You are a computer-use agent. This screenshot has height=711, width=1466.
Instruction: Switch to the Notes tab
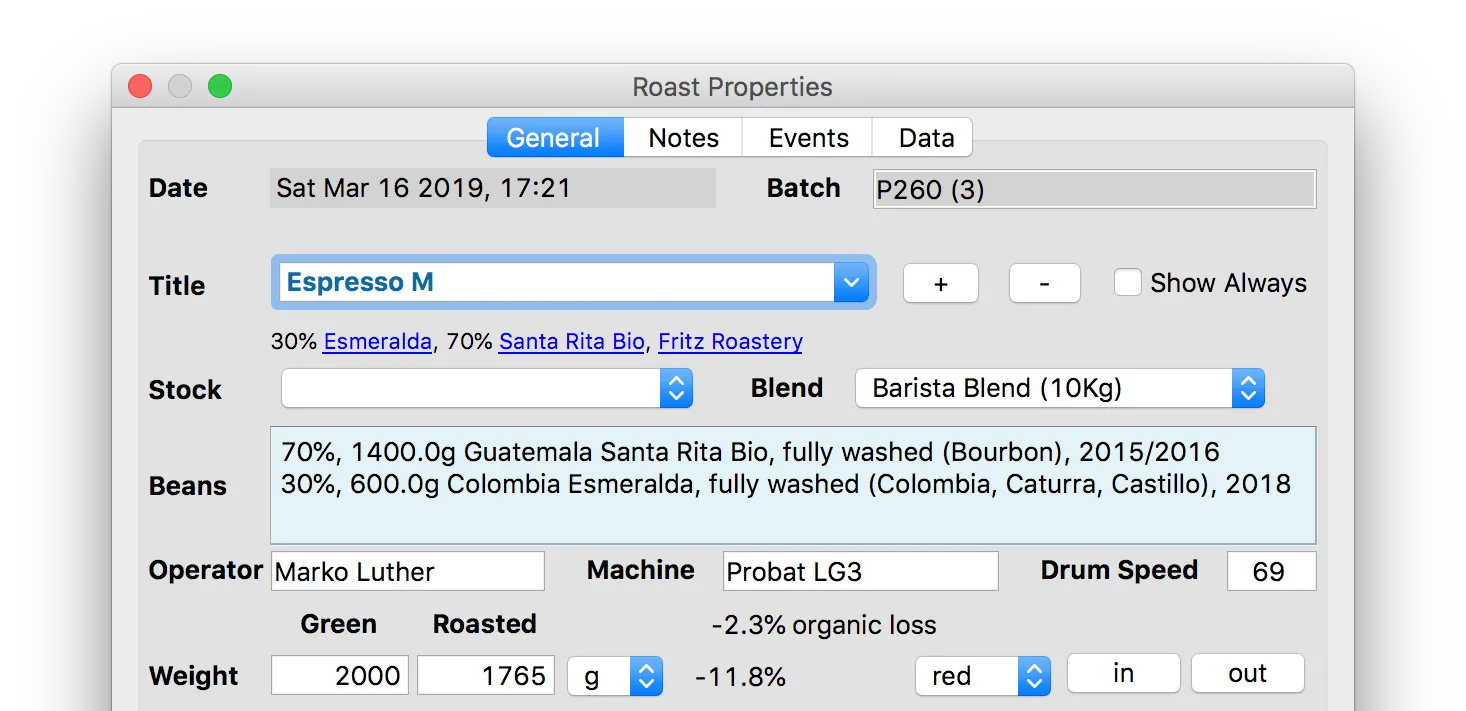pos(683,138)
